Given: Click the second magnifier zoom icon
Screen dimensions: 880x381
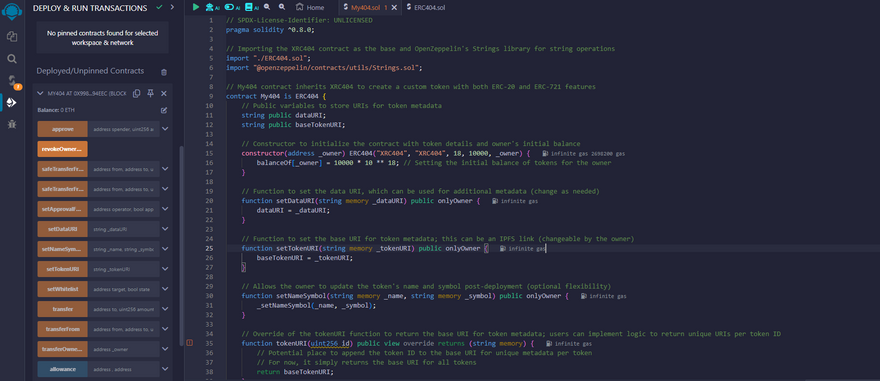Looking at the screenshot, I should pos(281,7).
